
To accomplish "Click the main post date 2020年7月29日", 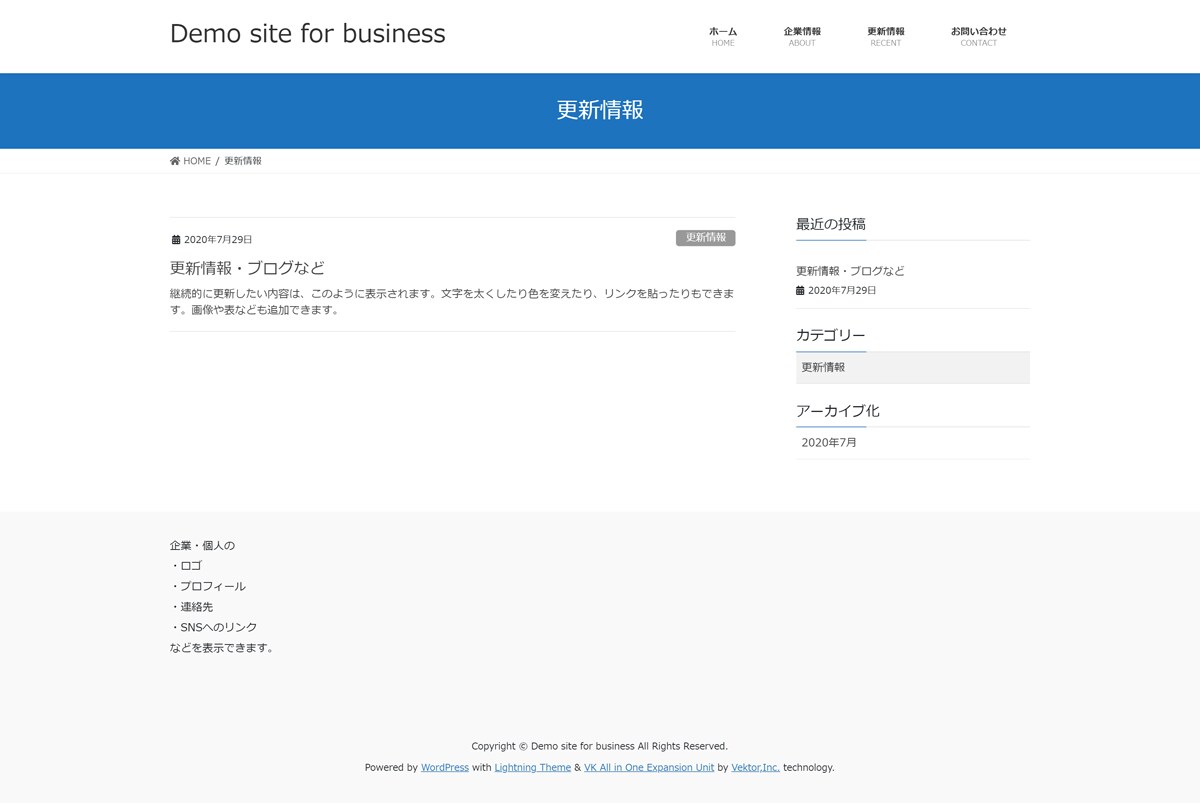I will pos(218,240).
